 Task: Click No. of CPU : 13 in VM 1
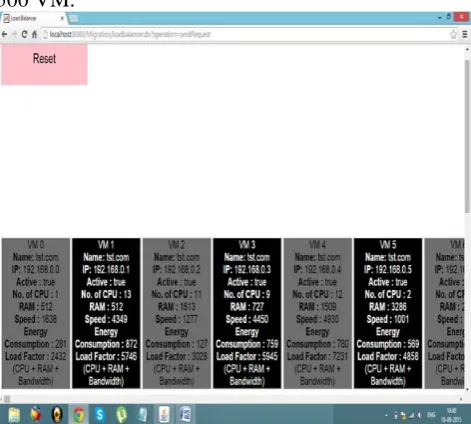[106, 294]
